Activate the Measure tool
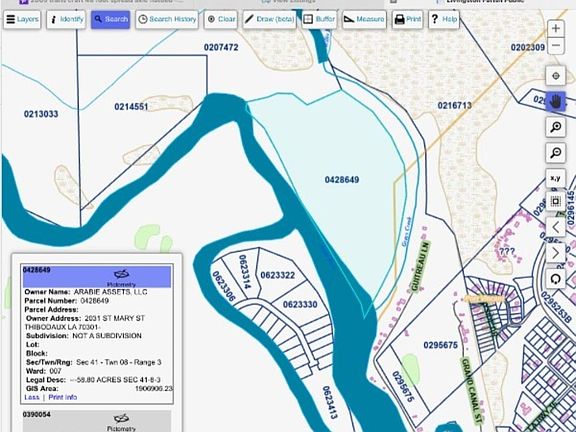576x432 pixels. (x=364, y=19)
